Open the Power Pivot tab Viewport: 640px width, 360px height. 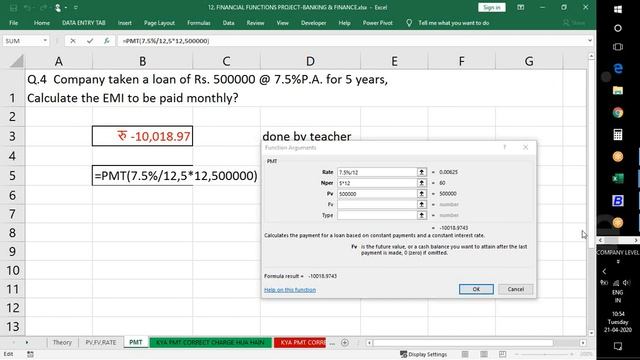coord(378,23)
